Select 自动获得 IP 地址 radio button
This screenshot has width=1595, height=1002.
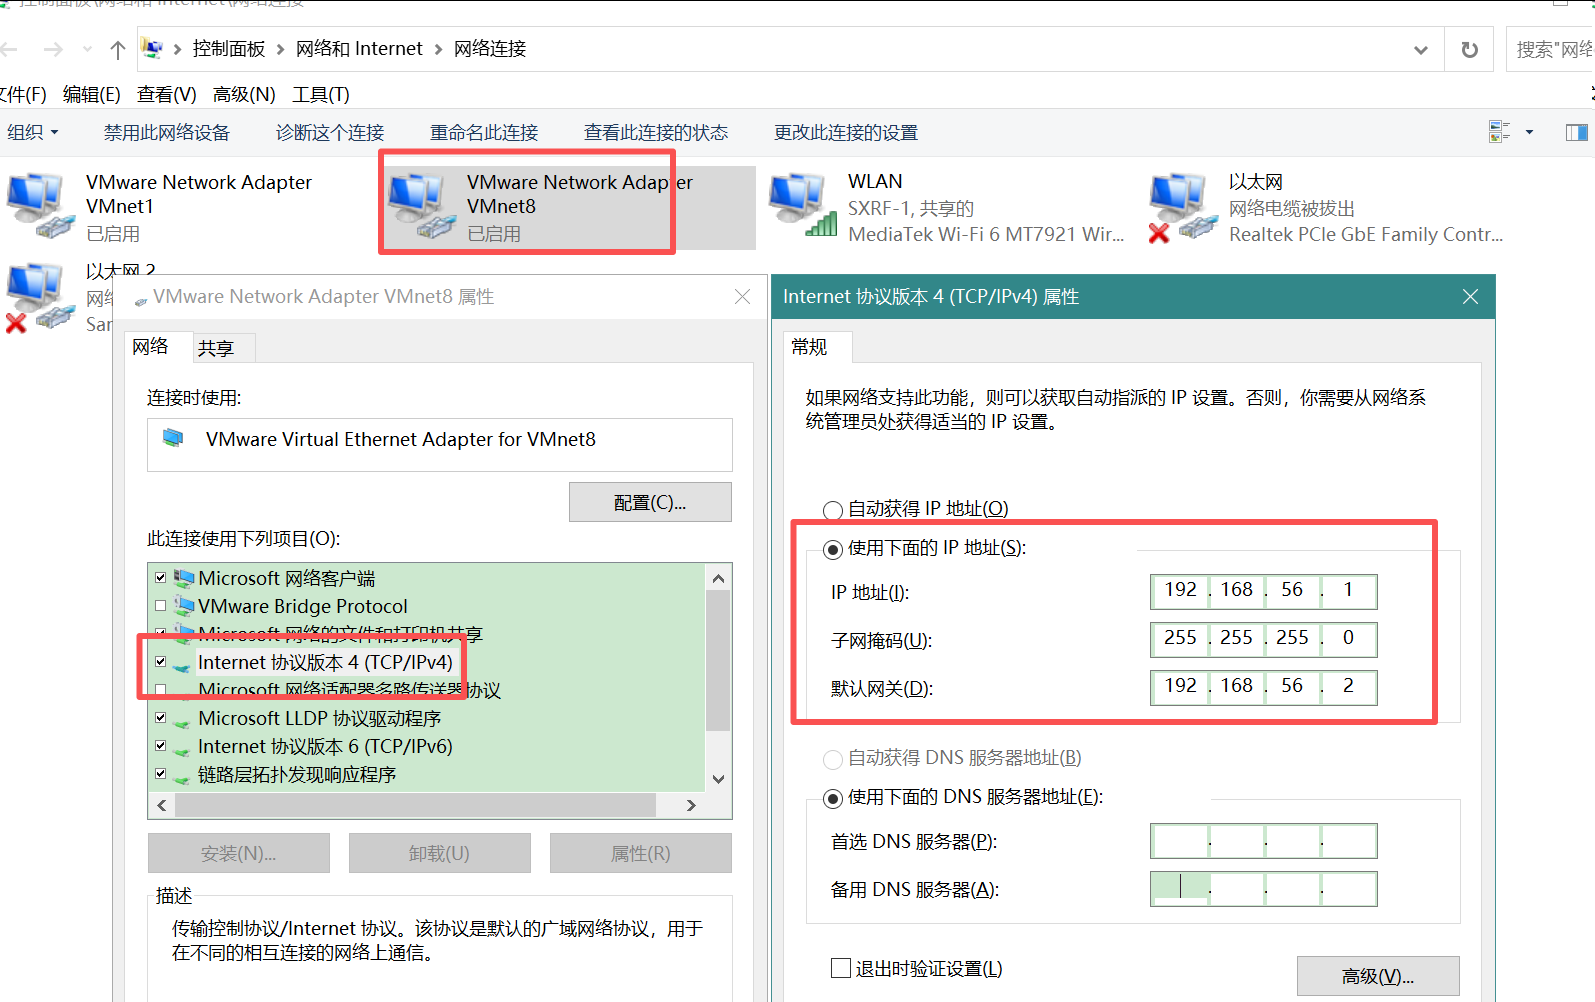click(832, 510)
